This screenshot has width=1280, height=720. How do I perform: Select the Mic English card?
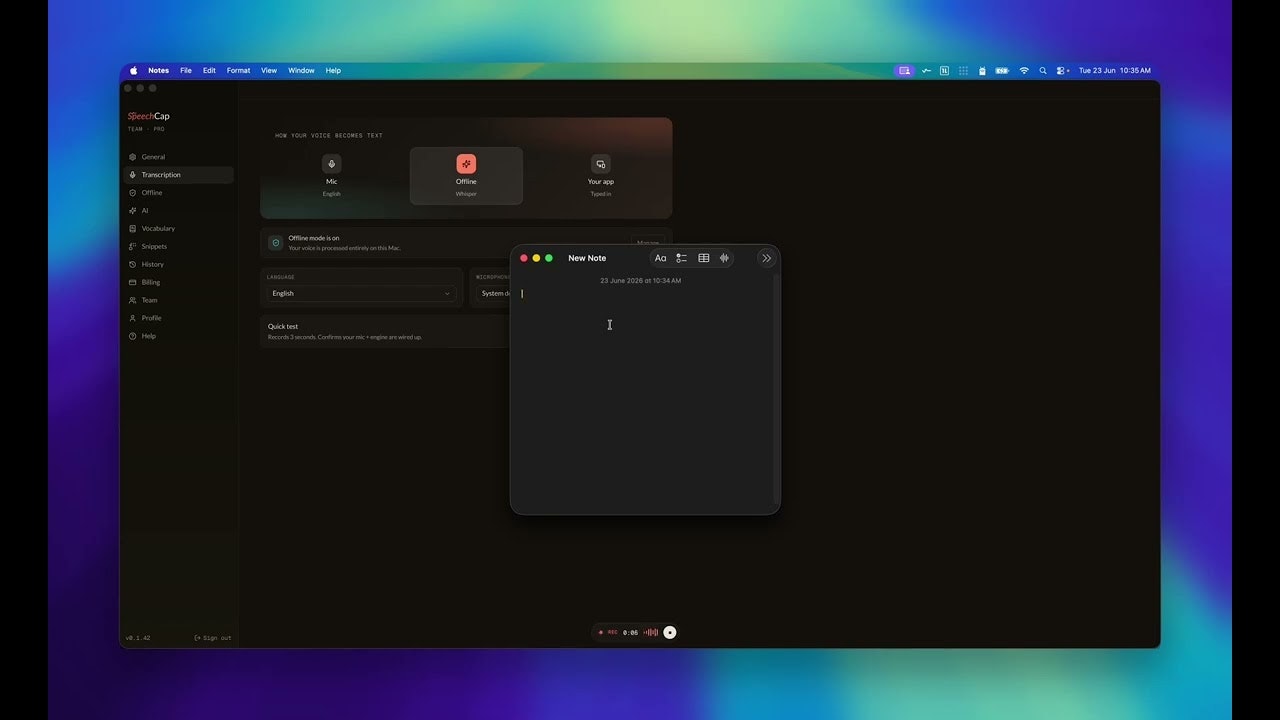pos(332,176)
